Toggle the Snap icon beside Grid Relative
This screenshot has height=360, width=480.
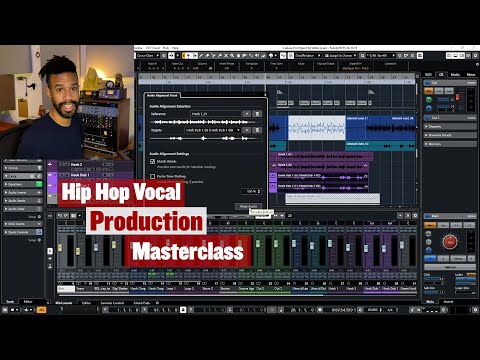click(291, 56)
